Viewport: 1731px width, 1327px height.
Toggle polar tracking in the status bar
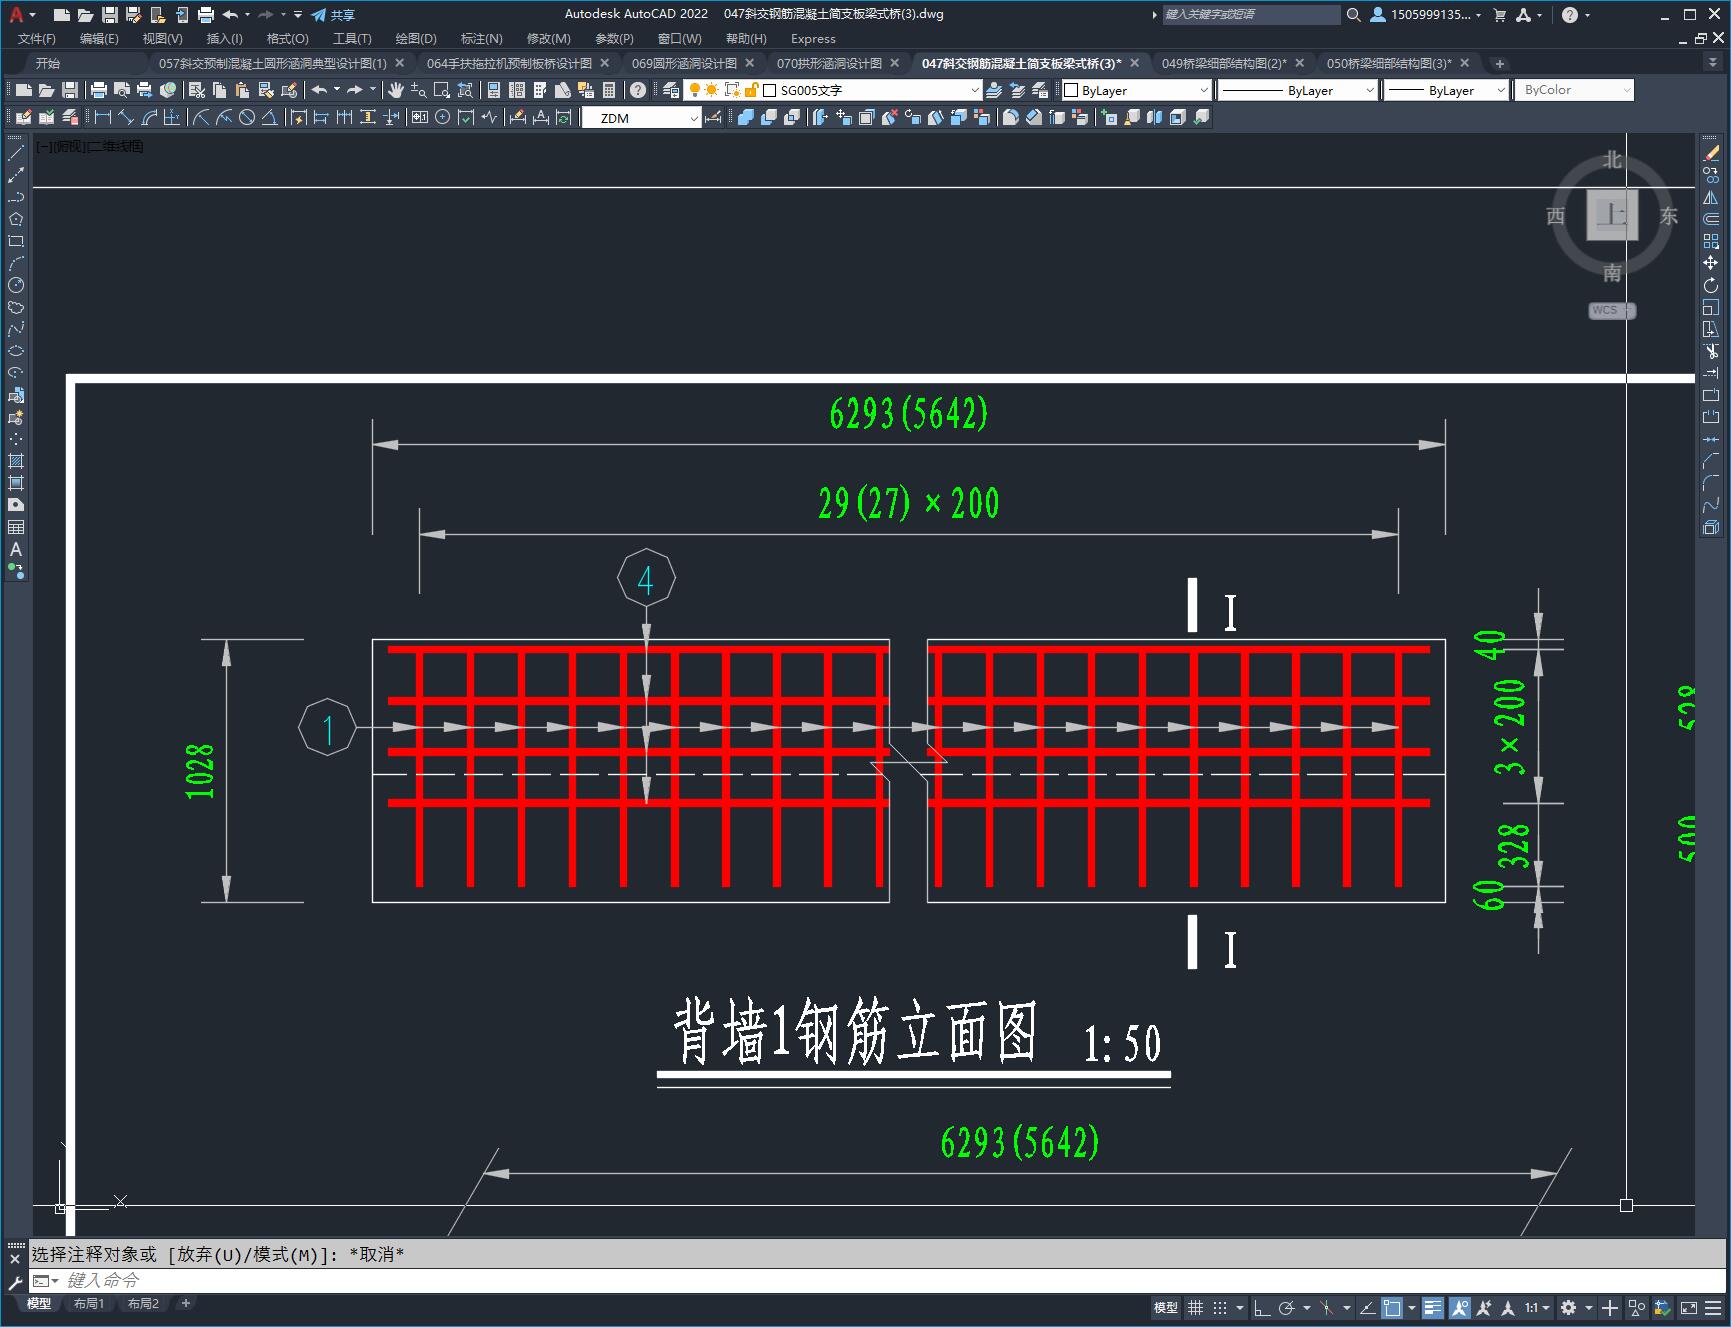[x=1287, y=1308]
